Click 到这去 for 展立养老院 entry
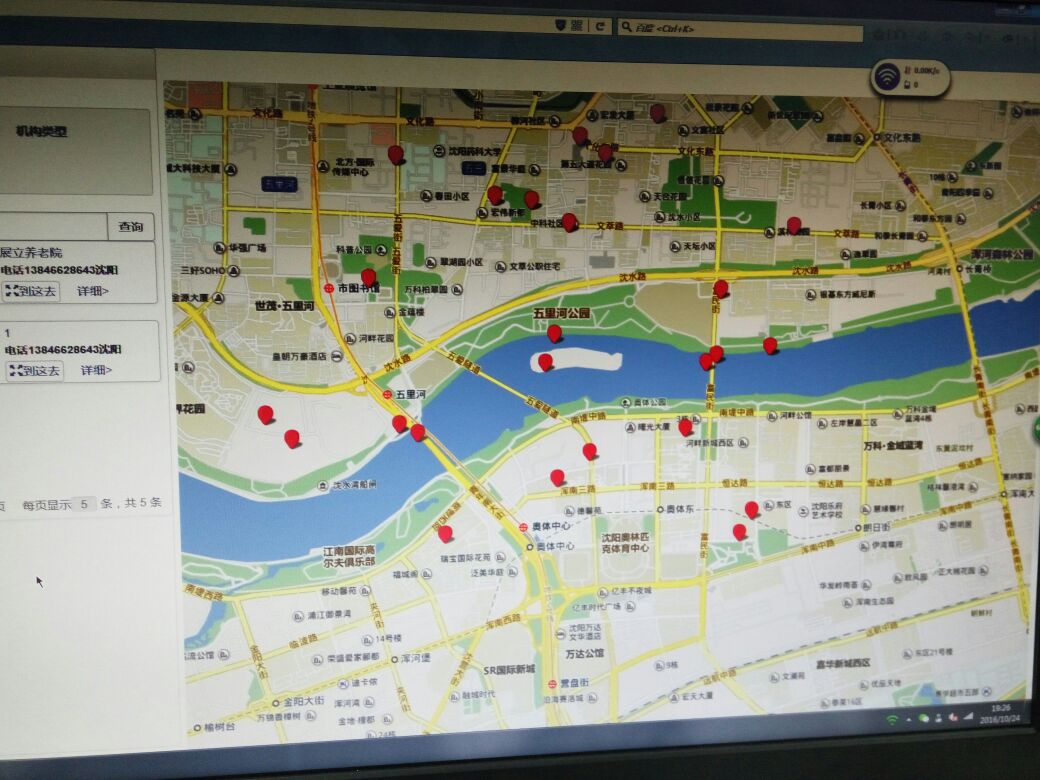This screenshot has width=1040, height=780. 32,292
